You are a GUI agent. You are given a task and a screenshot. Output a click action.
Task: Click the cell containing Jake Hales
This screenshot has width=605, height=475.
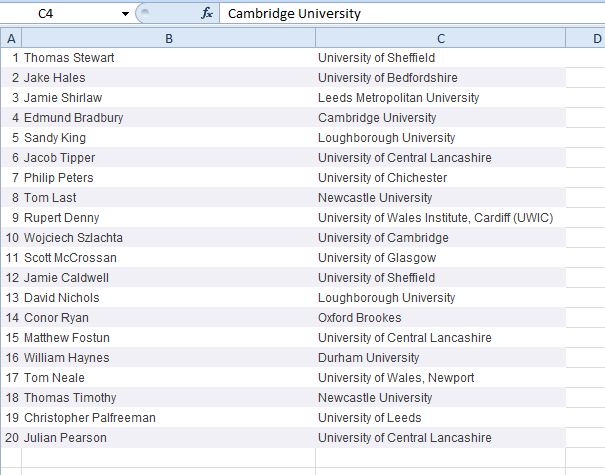point(169,78)
